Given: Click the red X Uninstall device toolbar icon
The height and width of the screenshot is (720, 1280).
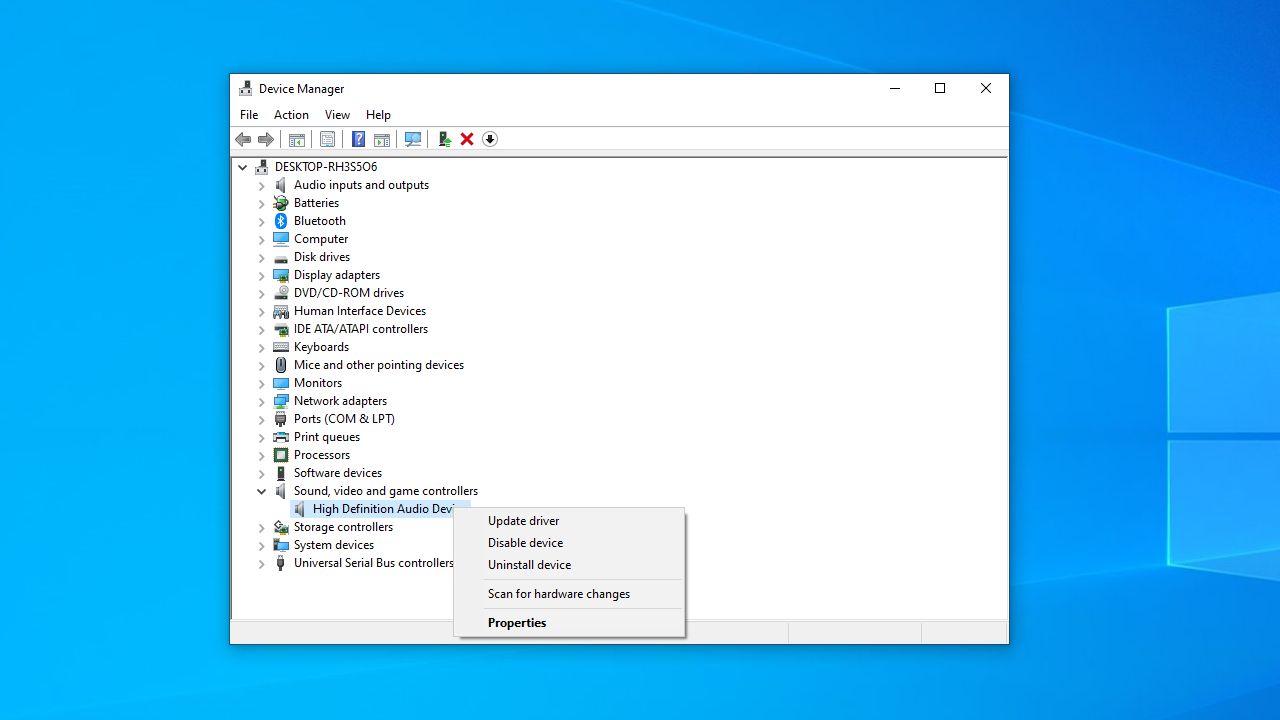Looking at the screenshot, I should (467, 139).
